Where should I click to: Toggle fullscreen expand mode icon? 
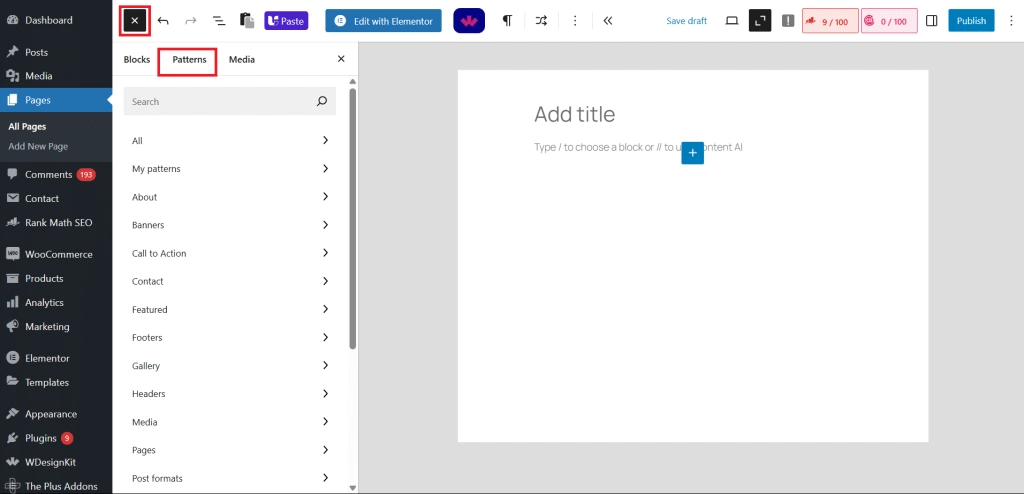[x=760, y=20]
